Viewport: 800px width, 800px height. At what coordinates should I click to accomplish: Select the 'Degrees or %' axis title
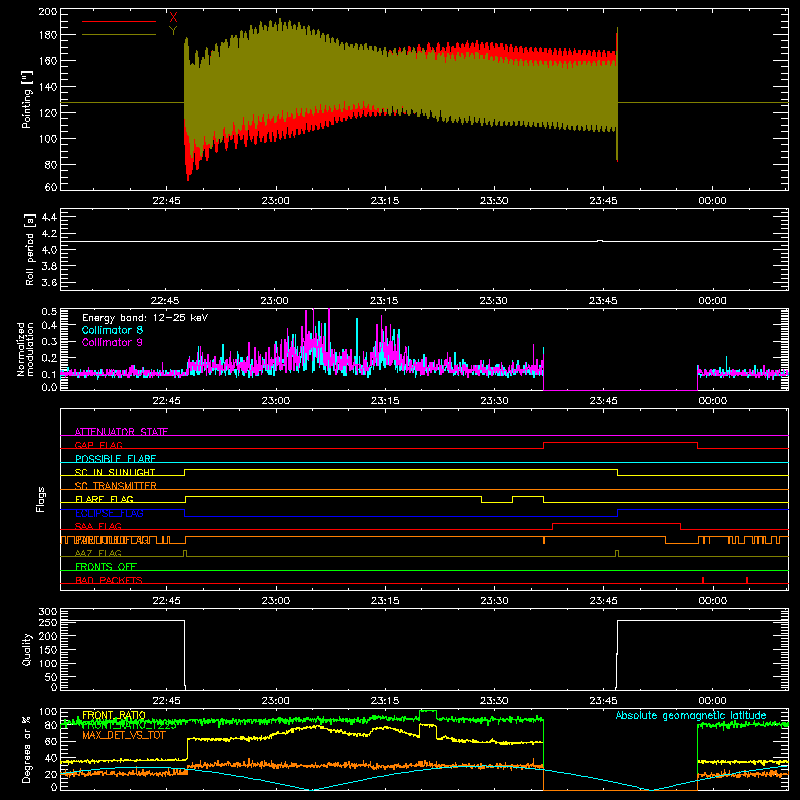27,750
